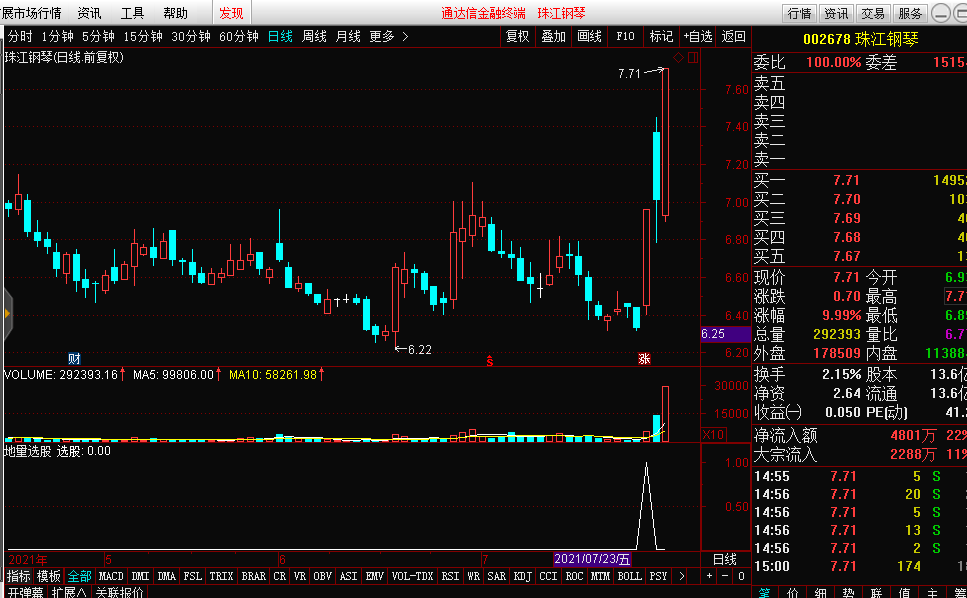Select the 15分钟 period
The image size is (967, 598).
(x=142, y=37)
